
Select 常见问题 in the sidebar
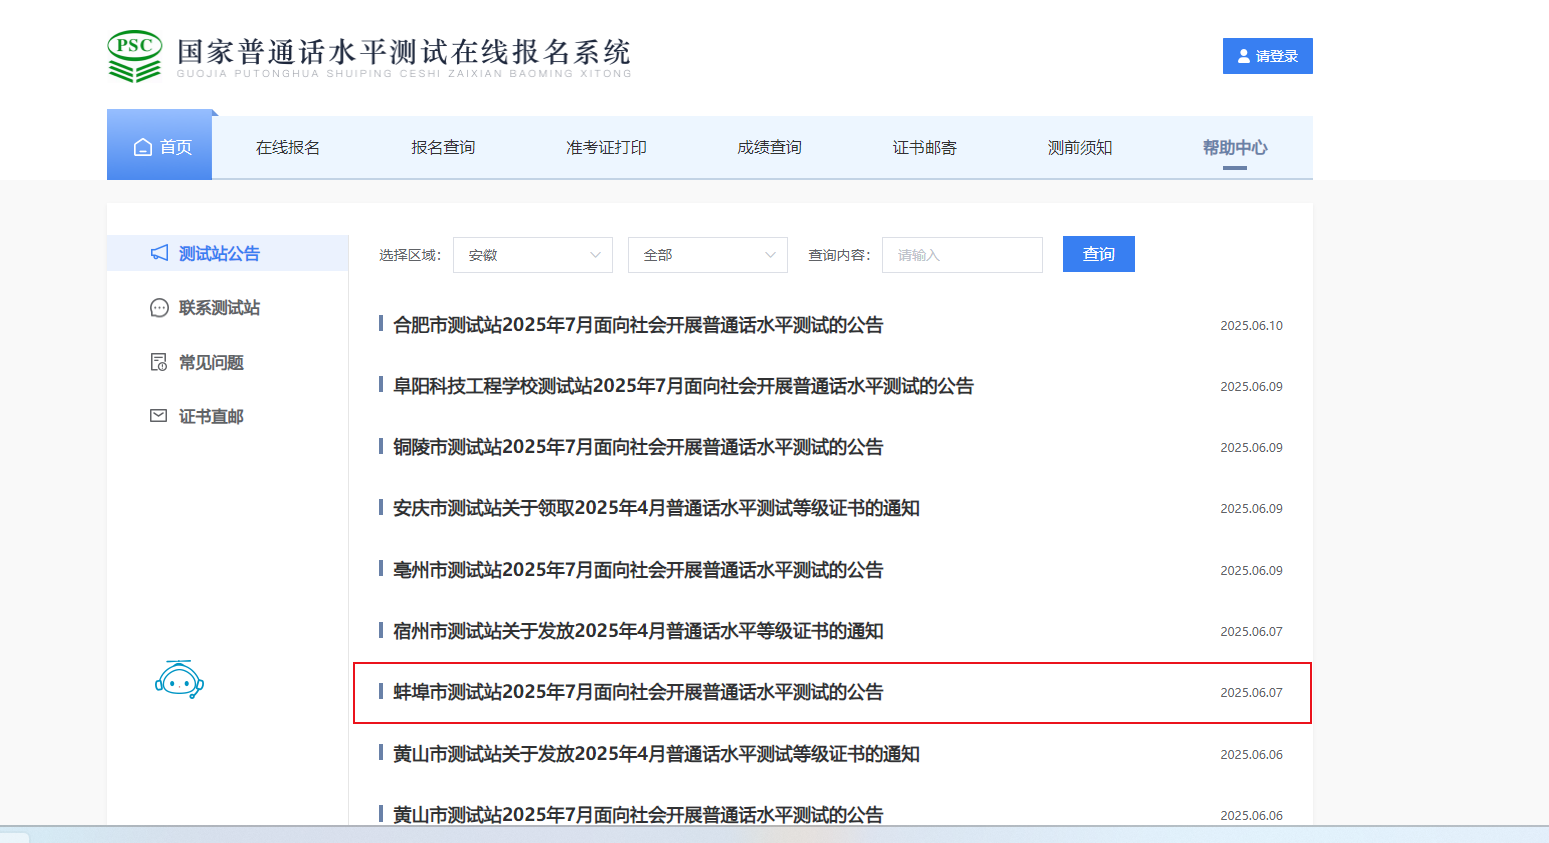[211, 362]
